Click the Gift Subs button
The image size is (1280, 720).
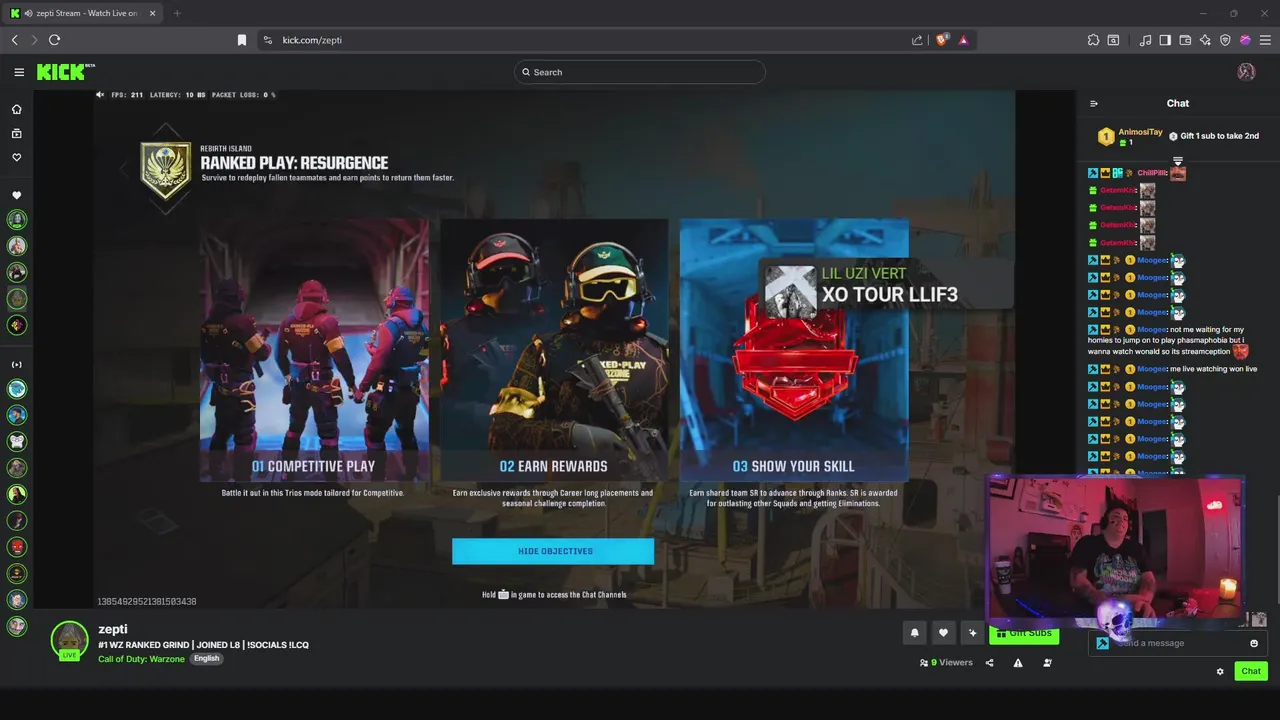pos(1024,633)
